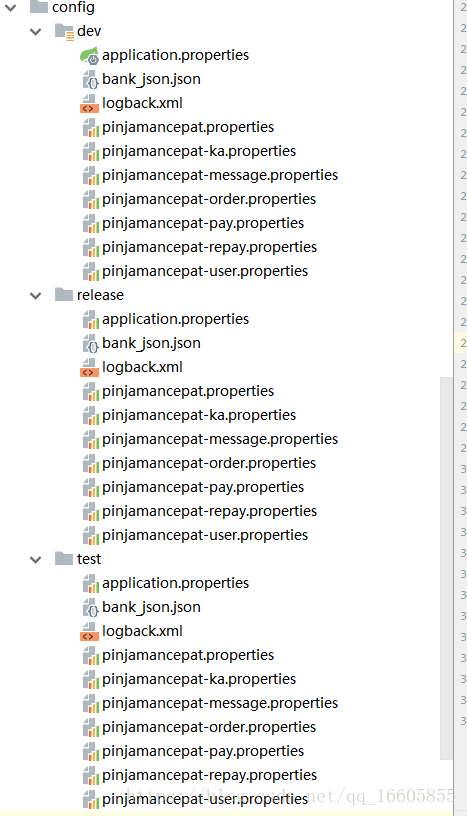The image size is (467, 816).
Task: Click the test folder icon
Action: 64,558
